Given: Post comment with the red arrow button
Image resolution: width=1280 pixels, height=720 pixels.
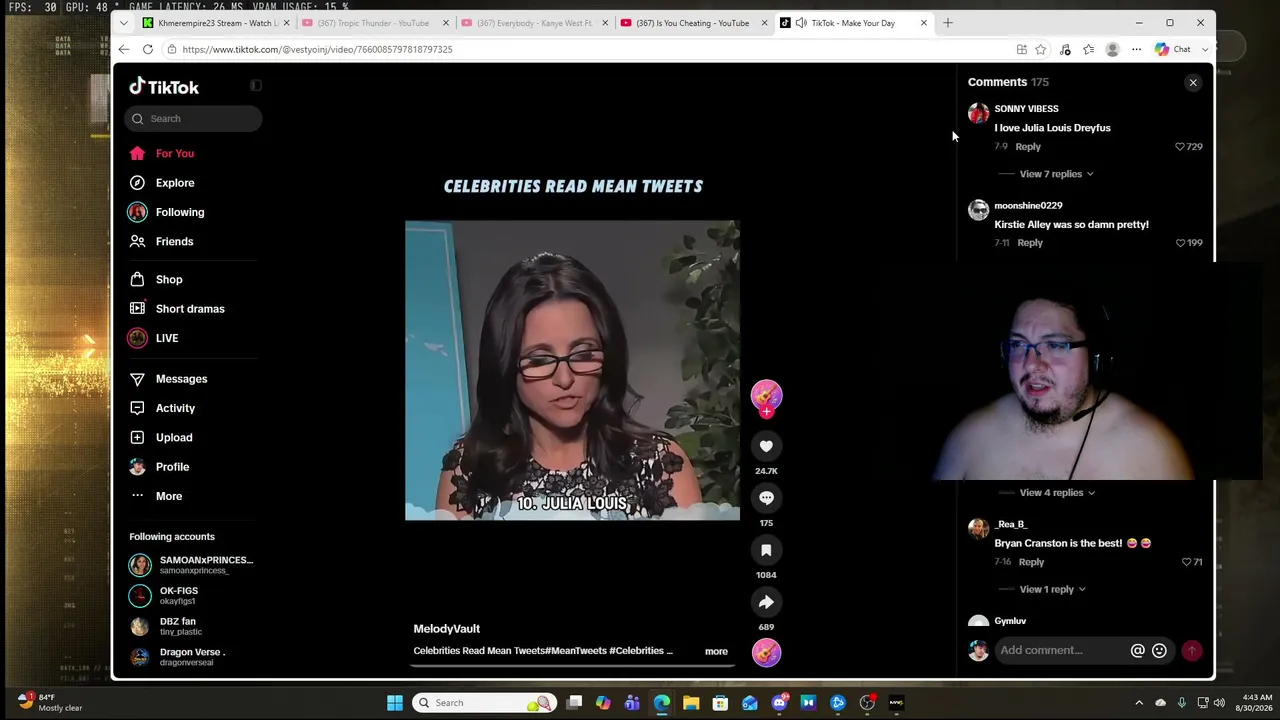Looking at the screenshot, I should pos(1192,651).
